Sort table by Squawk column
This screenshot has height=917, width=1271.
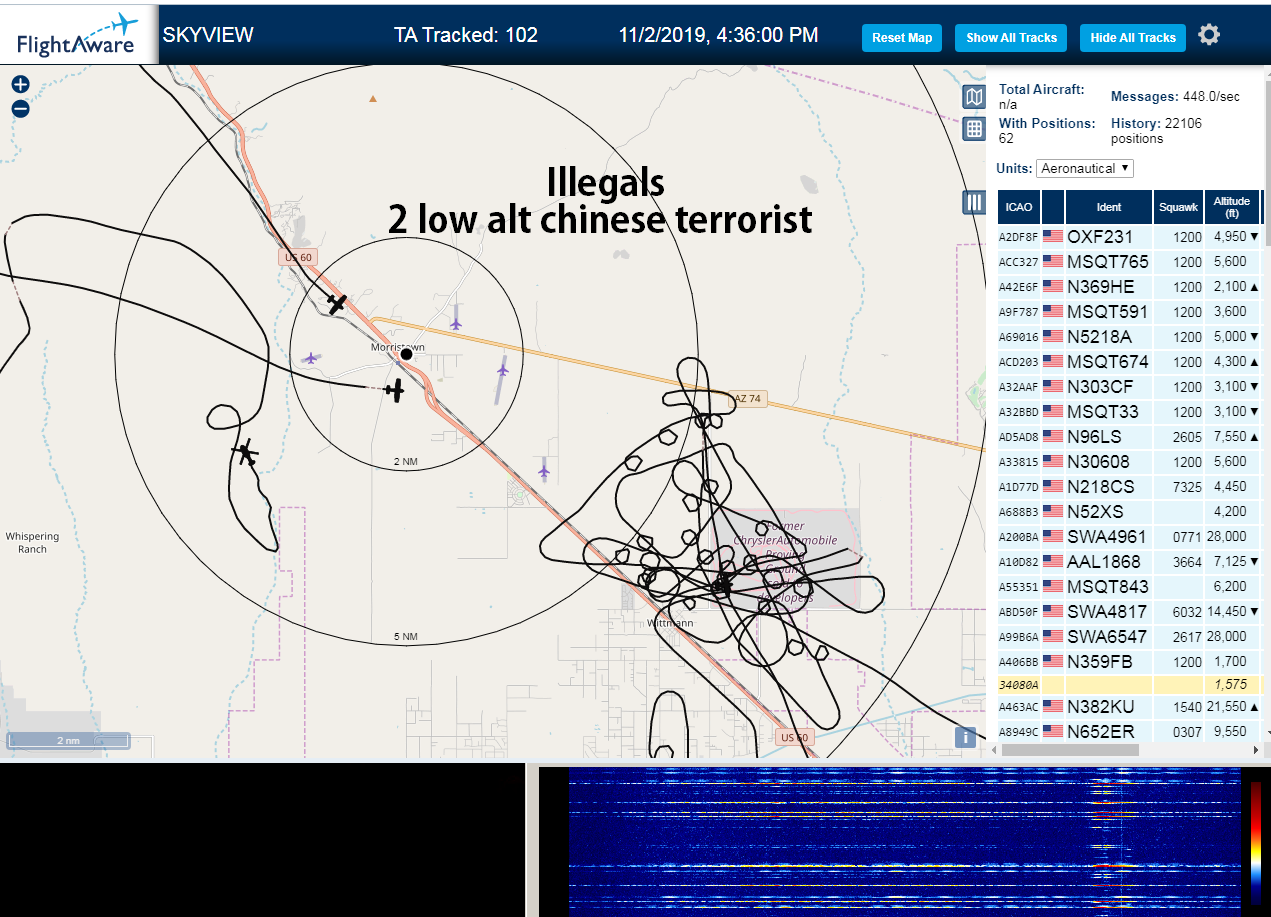pyautogui.click(x=1178, y=207)
